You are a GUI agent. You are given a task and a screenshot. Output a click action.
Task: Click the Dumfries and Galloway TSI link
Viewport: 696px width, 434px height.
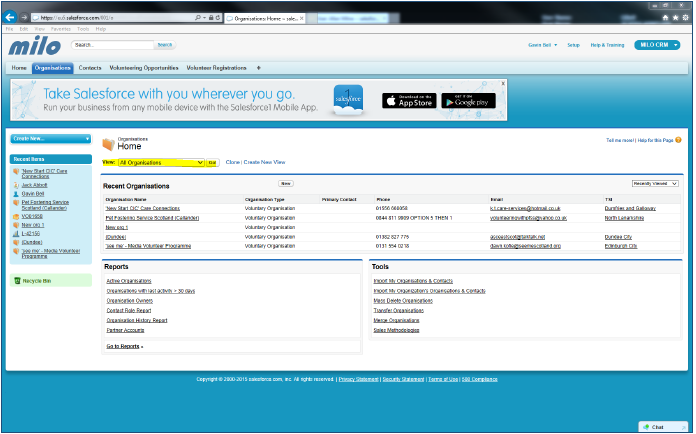click(630, 208)
